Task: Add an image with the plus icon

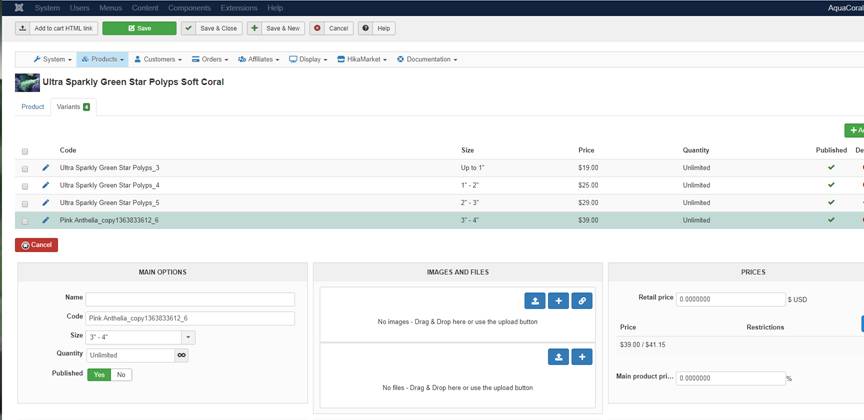Action: coord(558,301)
